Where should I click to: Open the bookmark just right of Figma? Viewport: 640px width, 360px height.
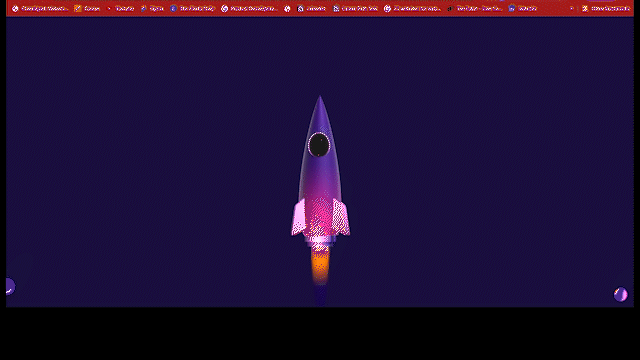pyautogui.click(x=193, y=9)
